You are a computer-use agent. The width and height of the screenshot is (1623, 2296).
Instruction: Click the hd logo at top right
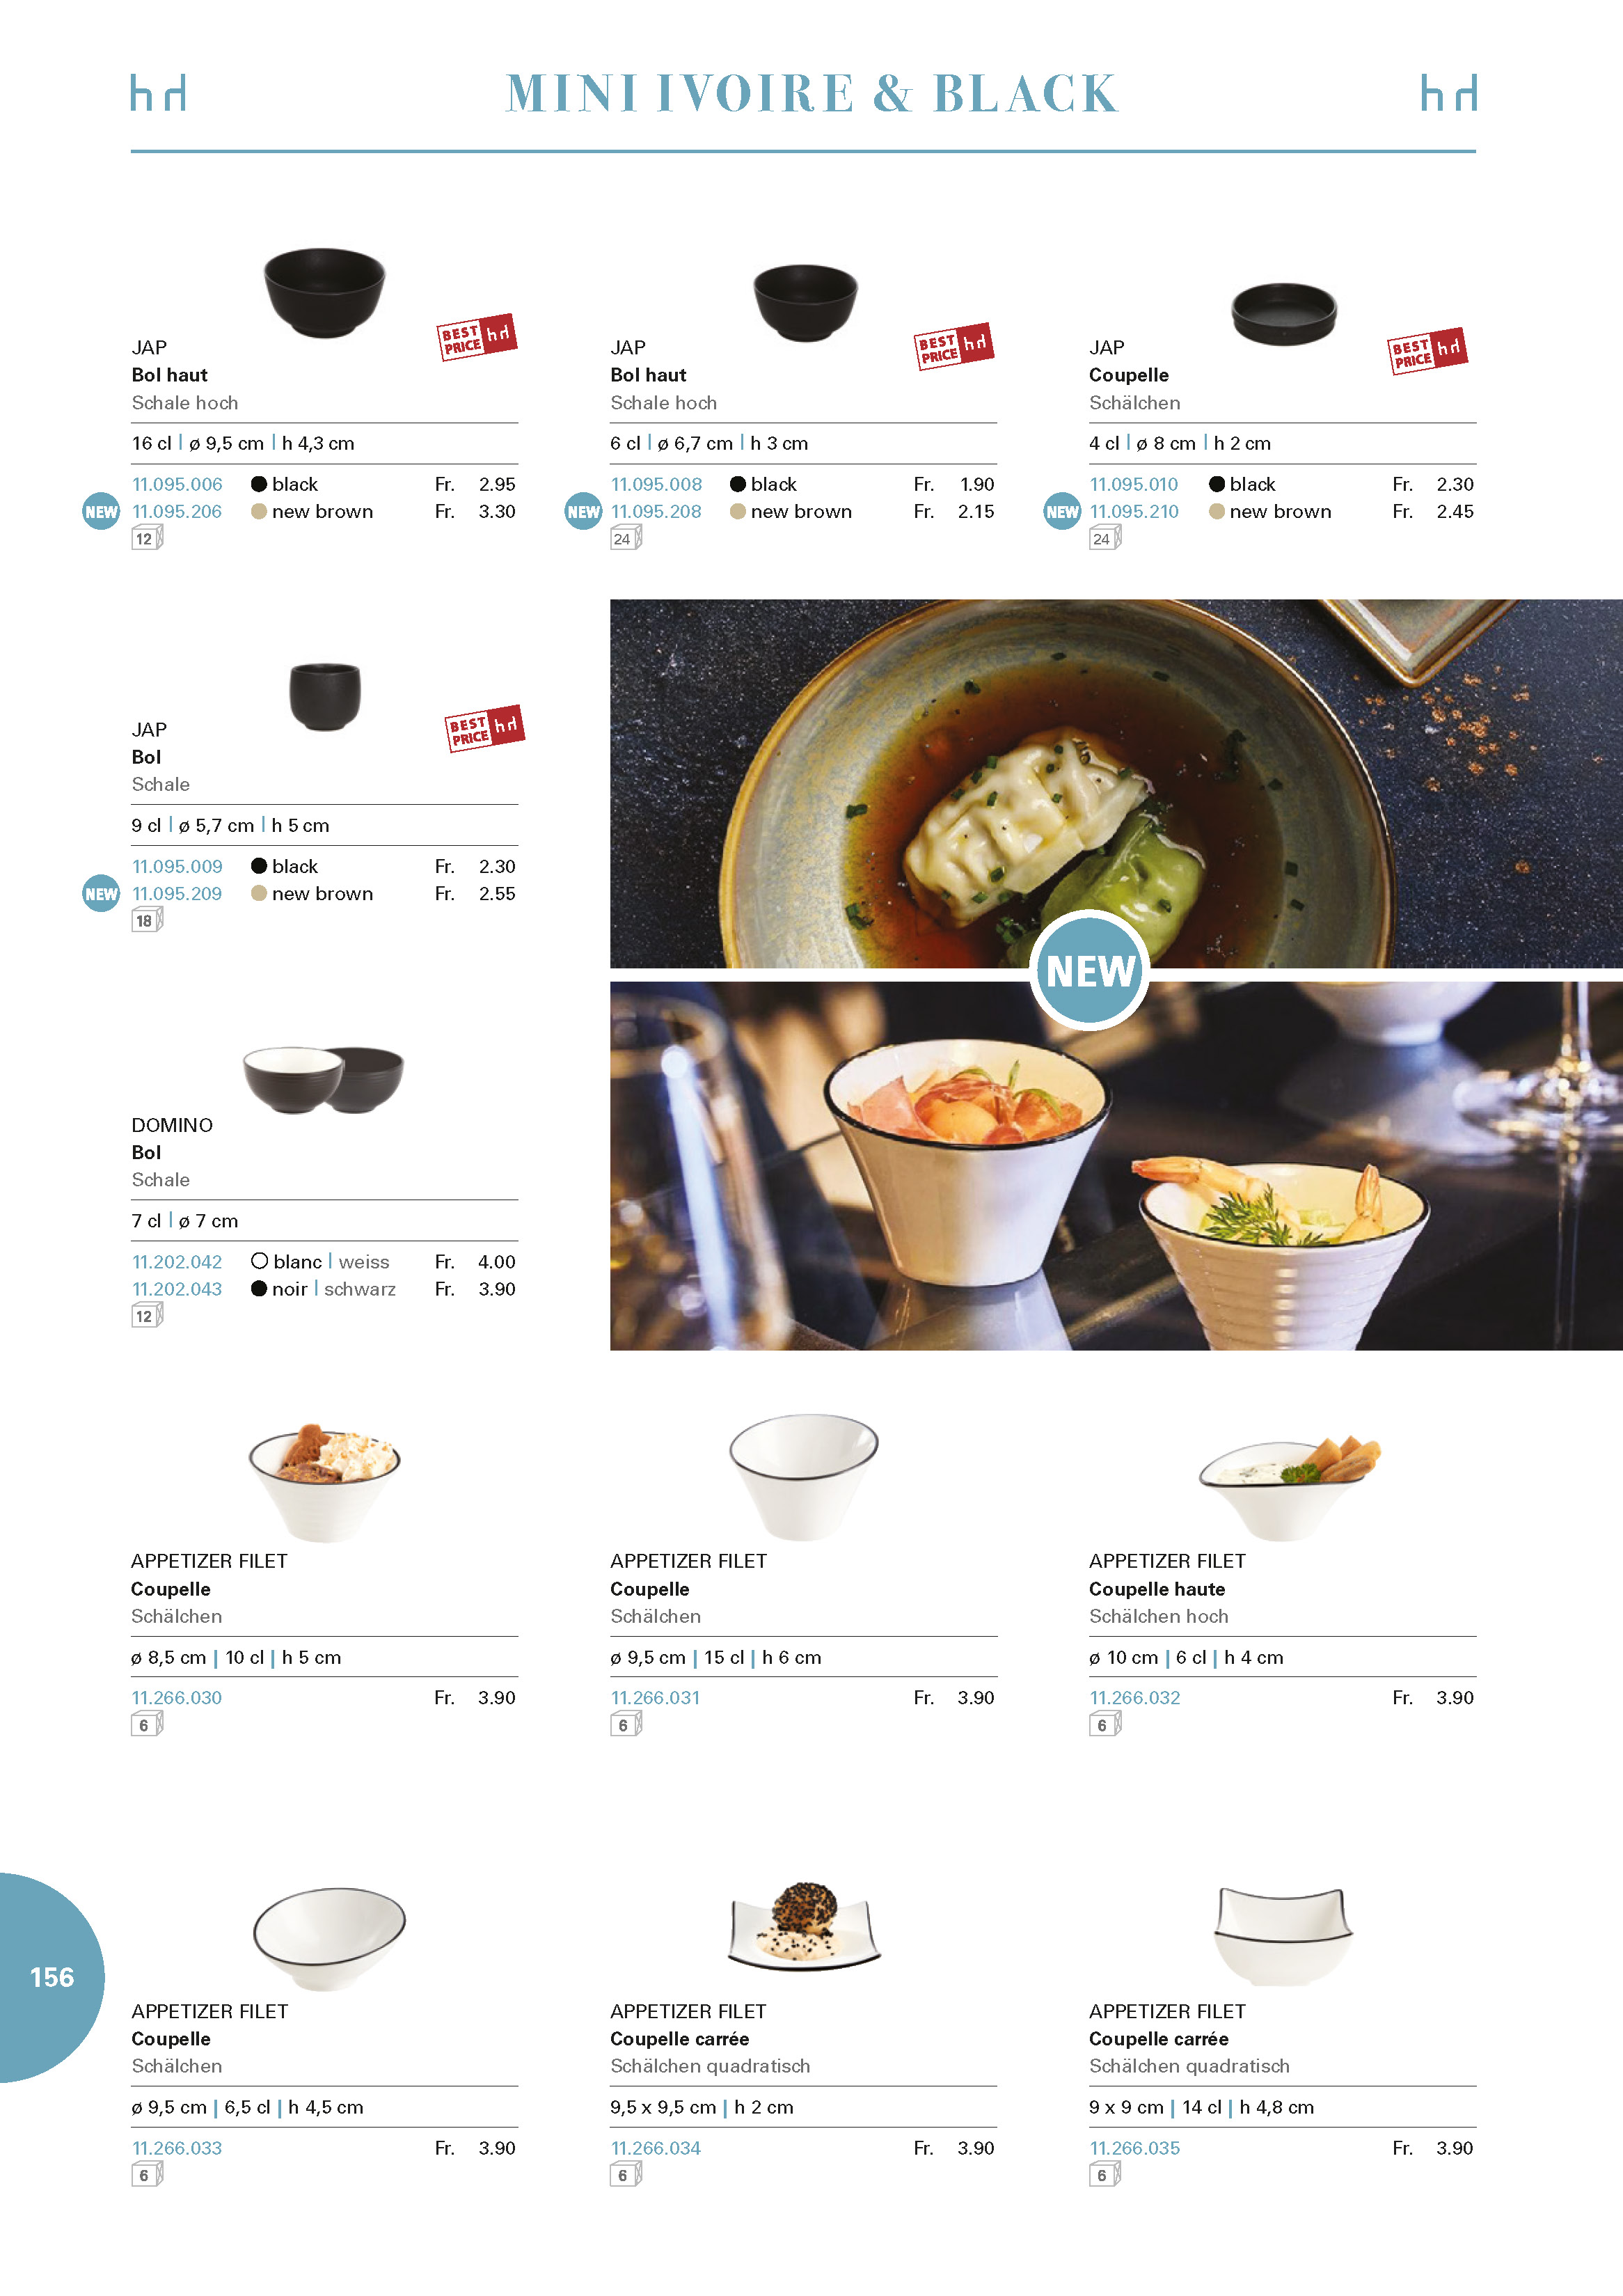(x=1448, y=93)
